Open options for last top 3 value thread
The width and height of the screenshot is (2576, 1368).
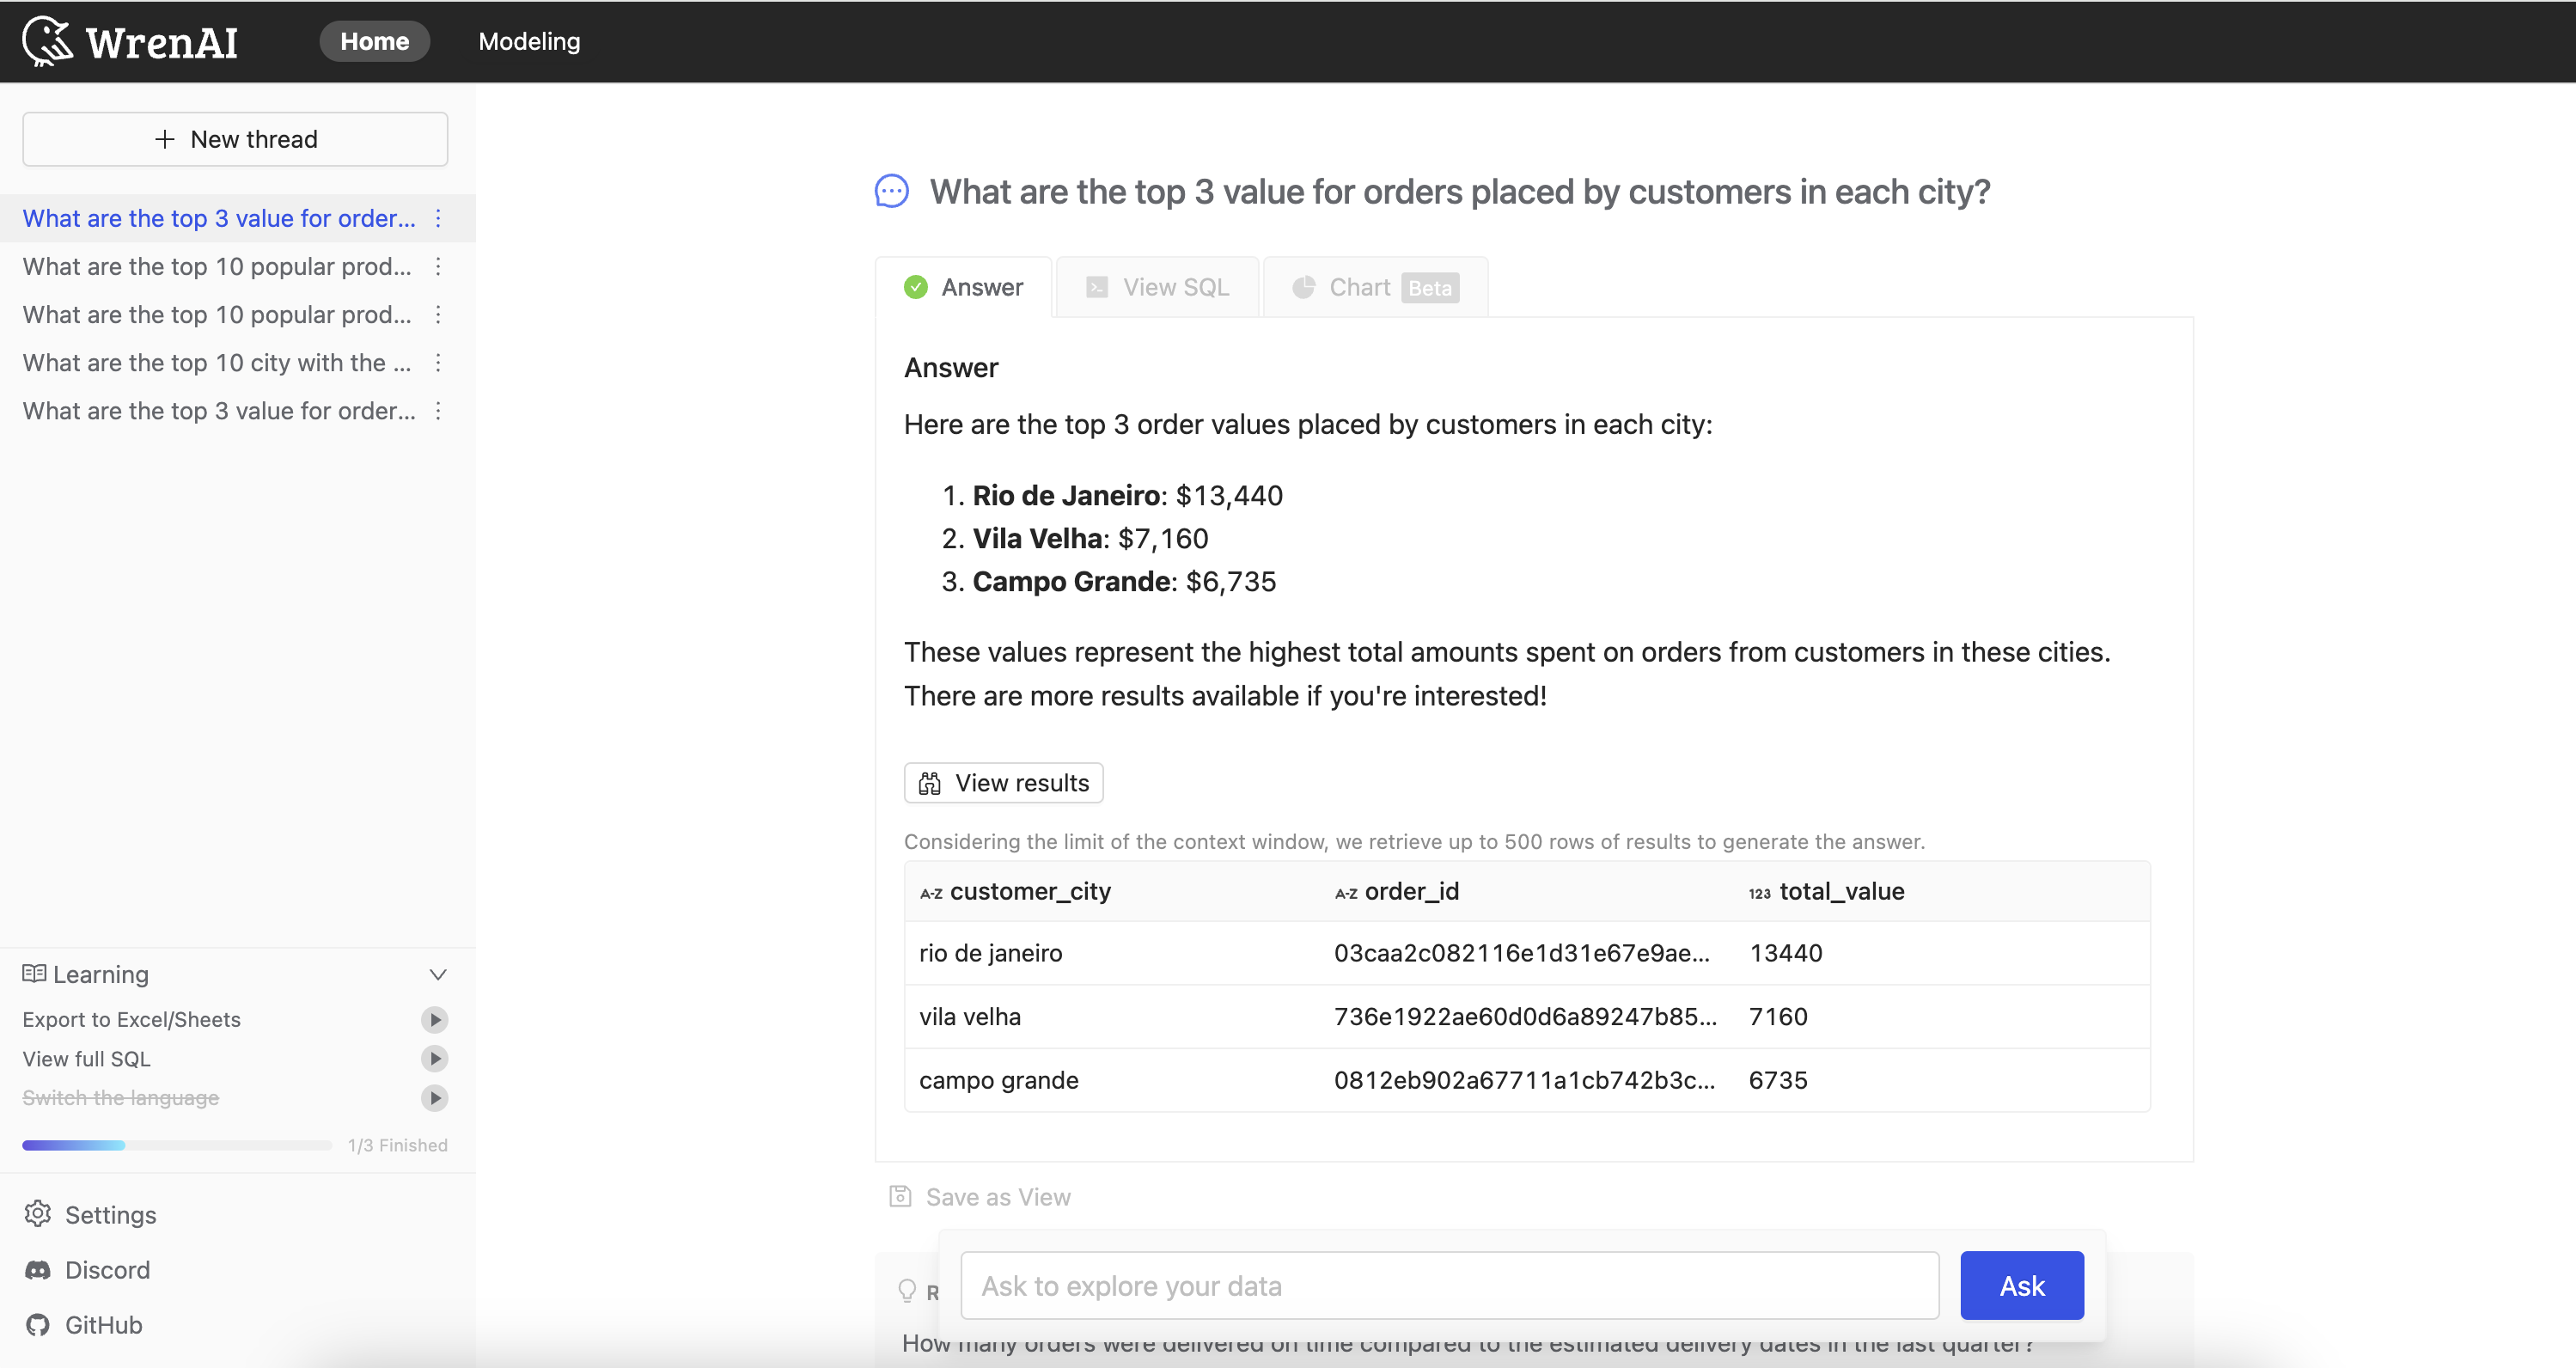click(x=438, y=410)
